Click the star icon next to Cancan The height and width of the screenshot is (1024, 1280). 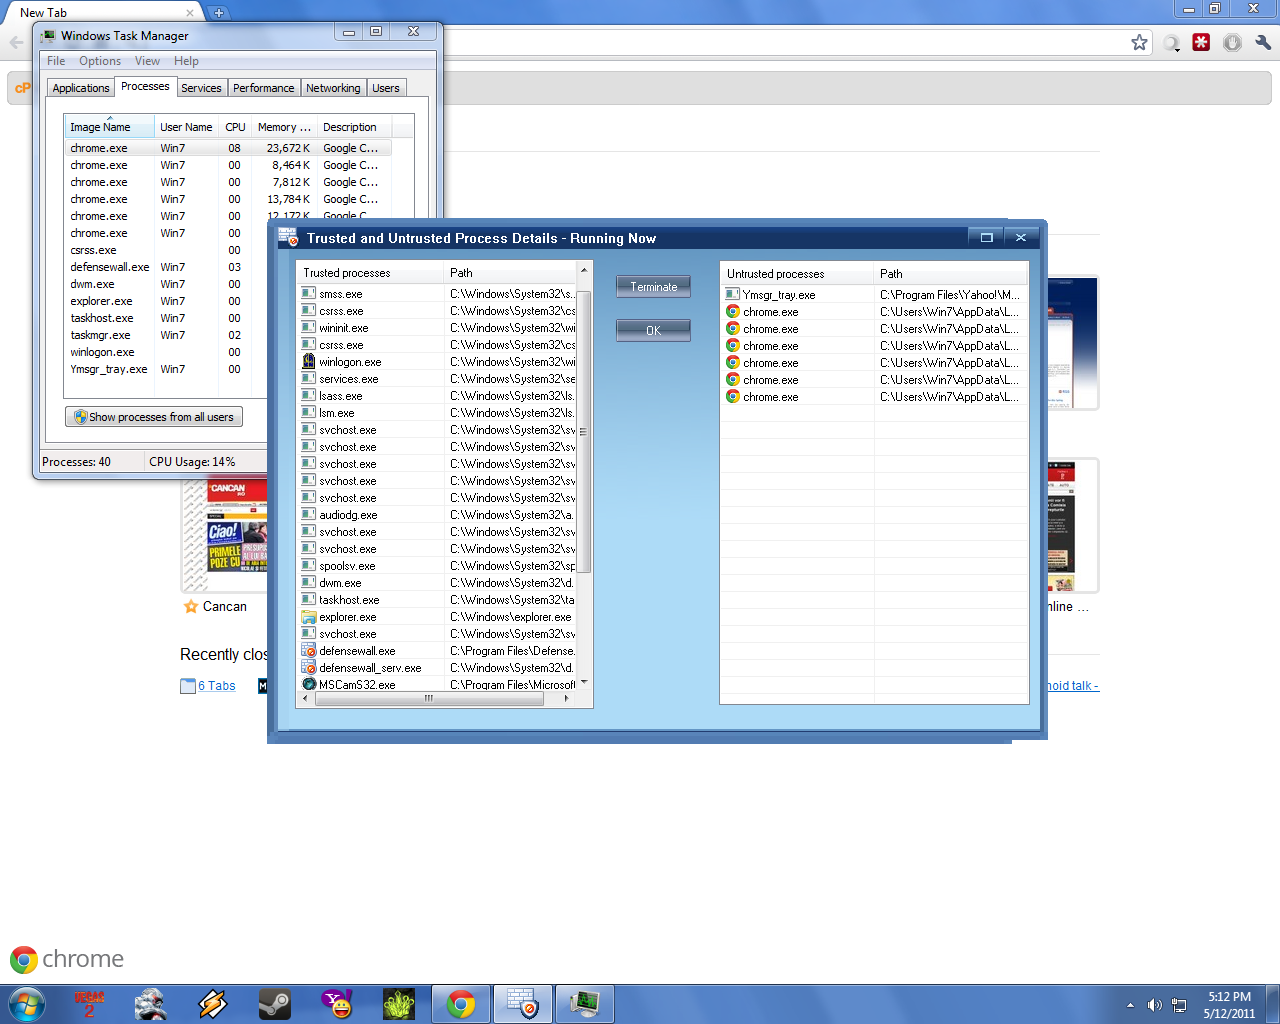191,606
